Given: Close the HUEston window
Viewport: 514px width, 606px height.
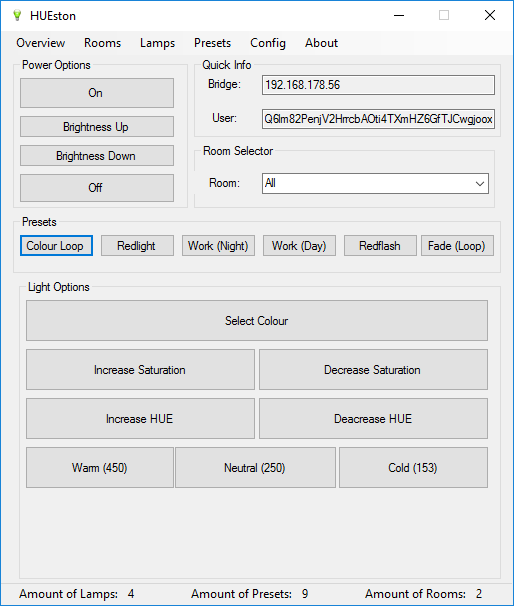Looking at the screenshot, I should click(x=490, y=15).
